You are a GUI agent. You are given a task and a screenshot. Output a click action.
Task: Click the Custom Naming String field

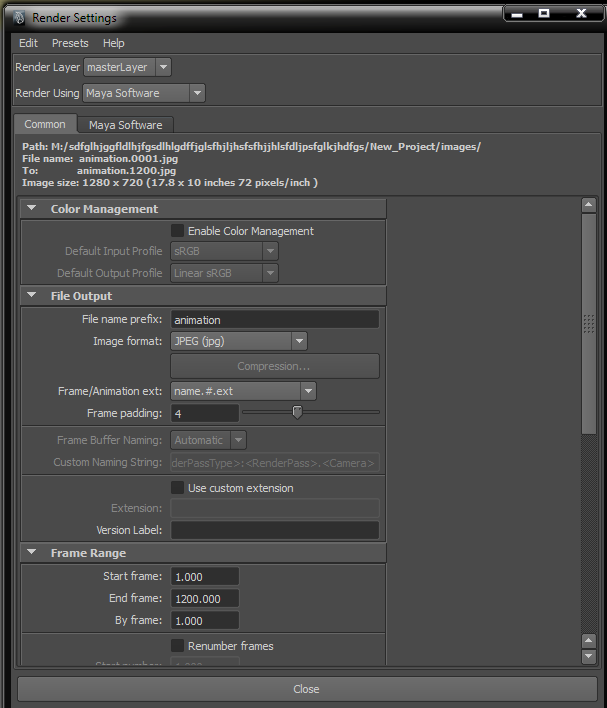pyautogui.click(x=275, y=462)
